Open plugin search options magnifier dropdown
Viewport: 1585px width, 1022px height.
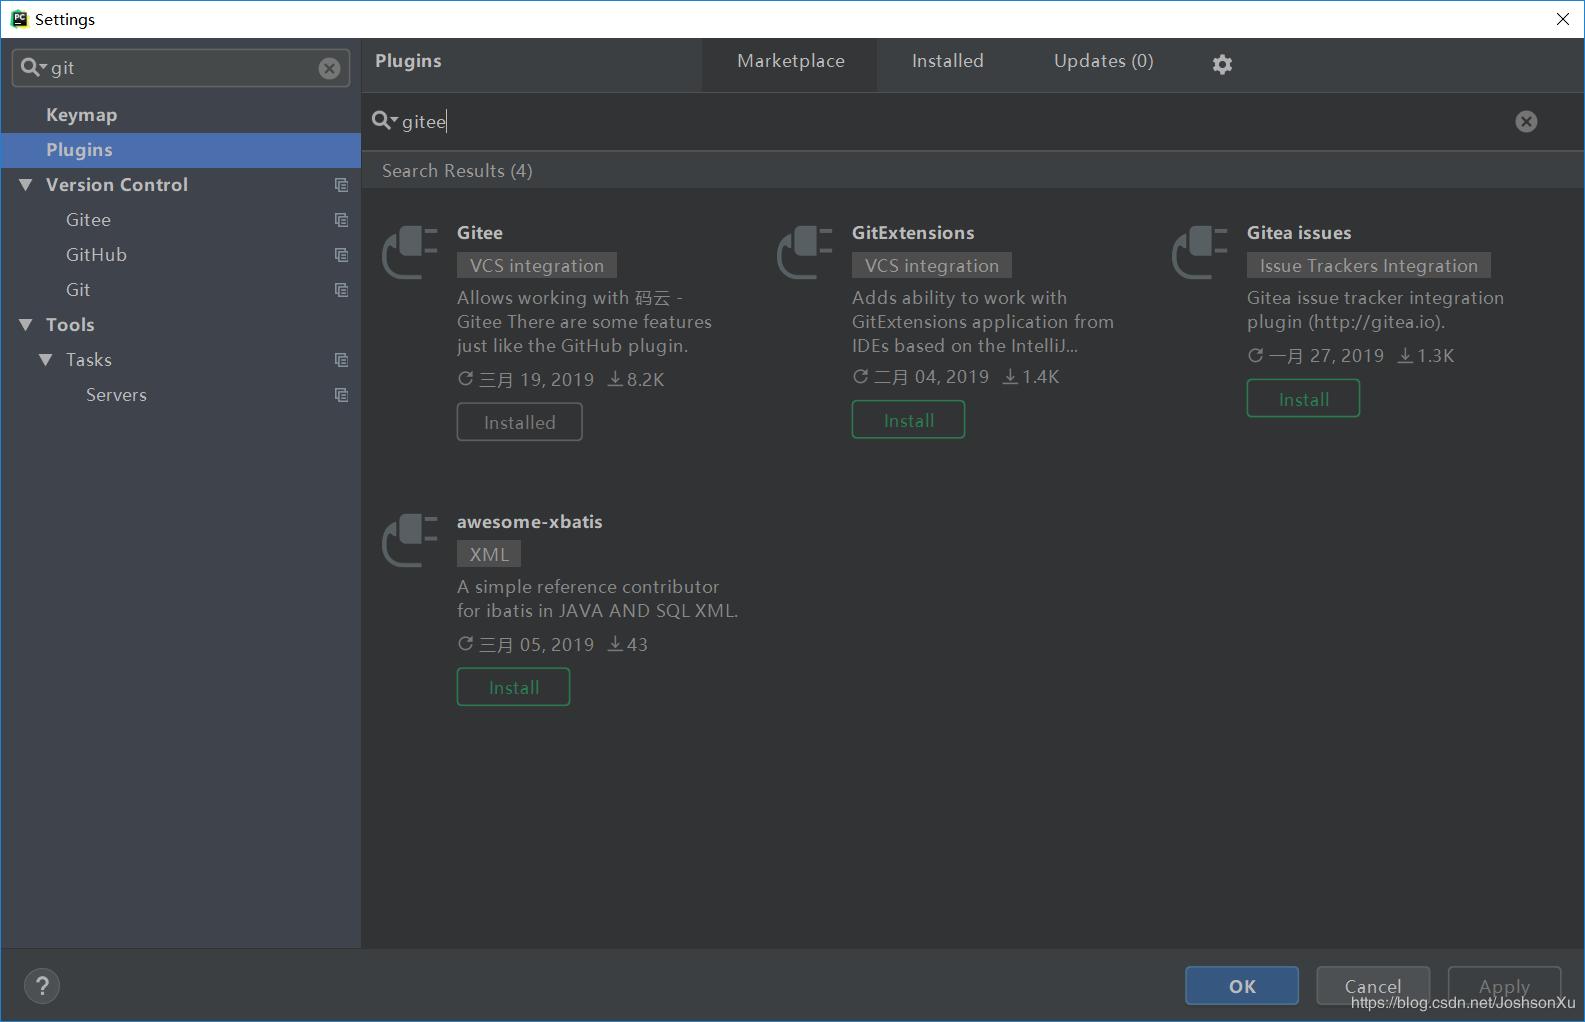tap(385, 121)
